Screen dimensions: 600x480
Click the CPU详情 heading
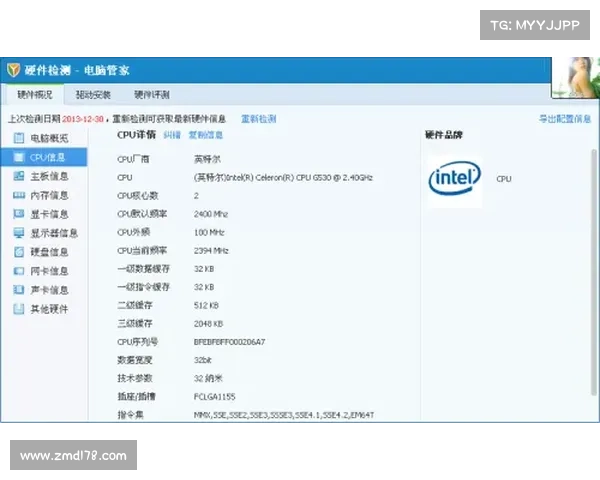point(136,135)
